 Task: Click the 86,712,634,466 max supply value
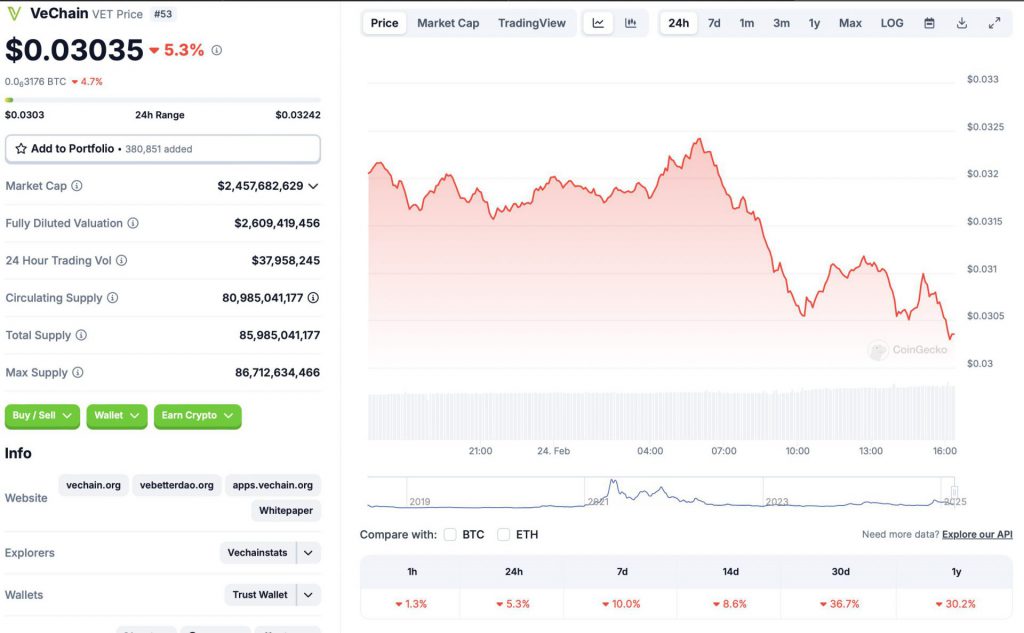point(278,372)
